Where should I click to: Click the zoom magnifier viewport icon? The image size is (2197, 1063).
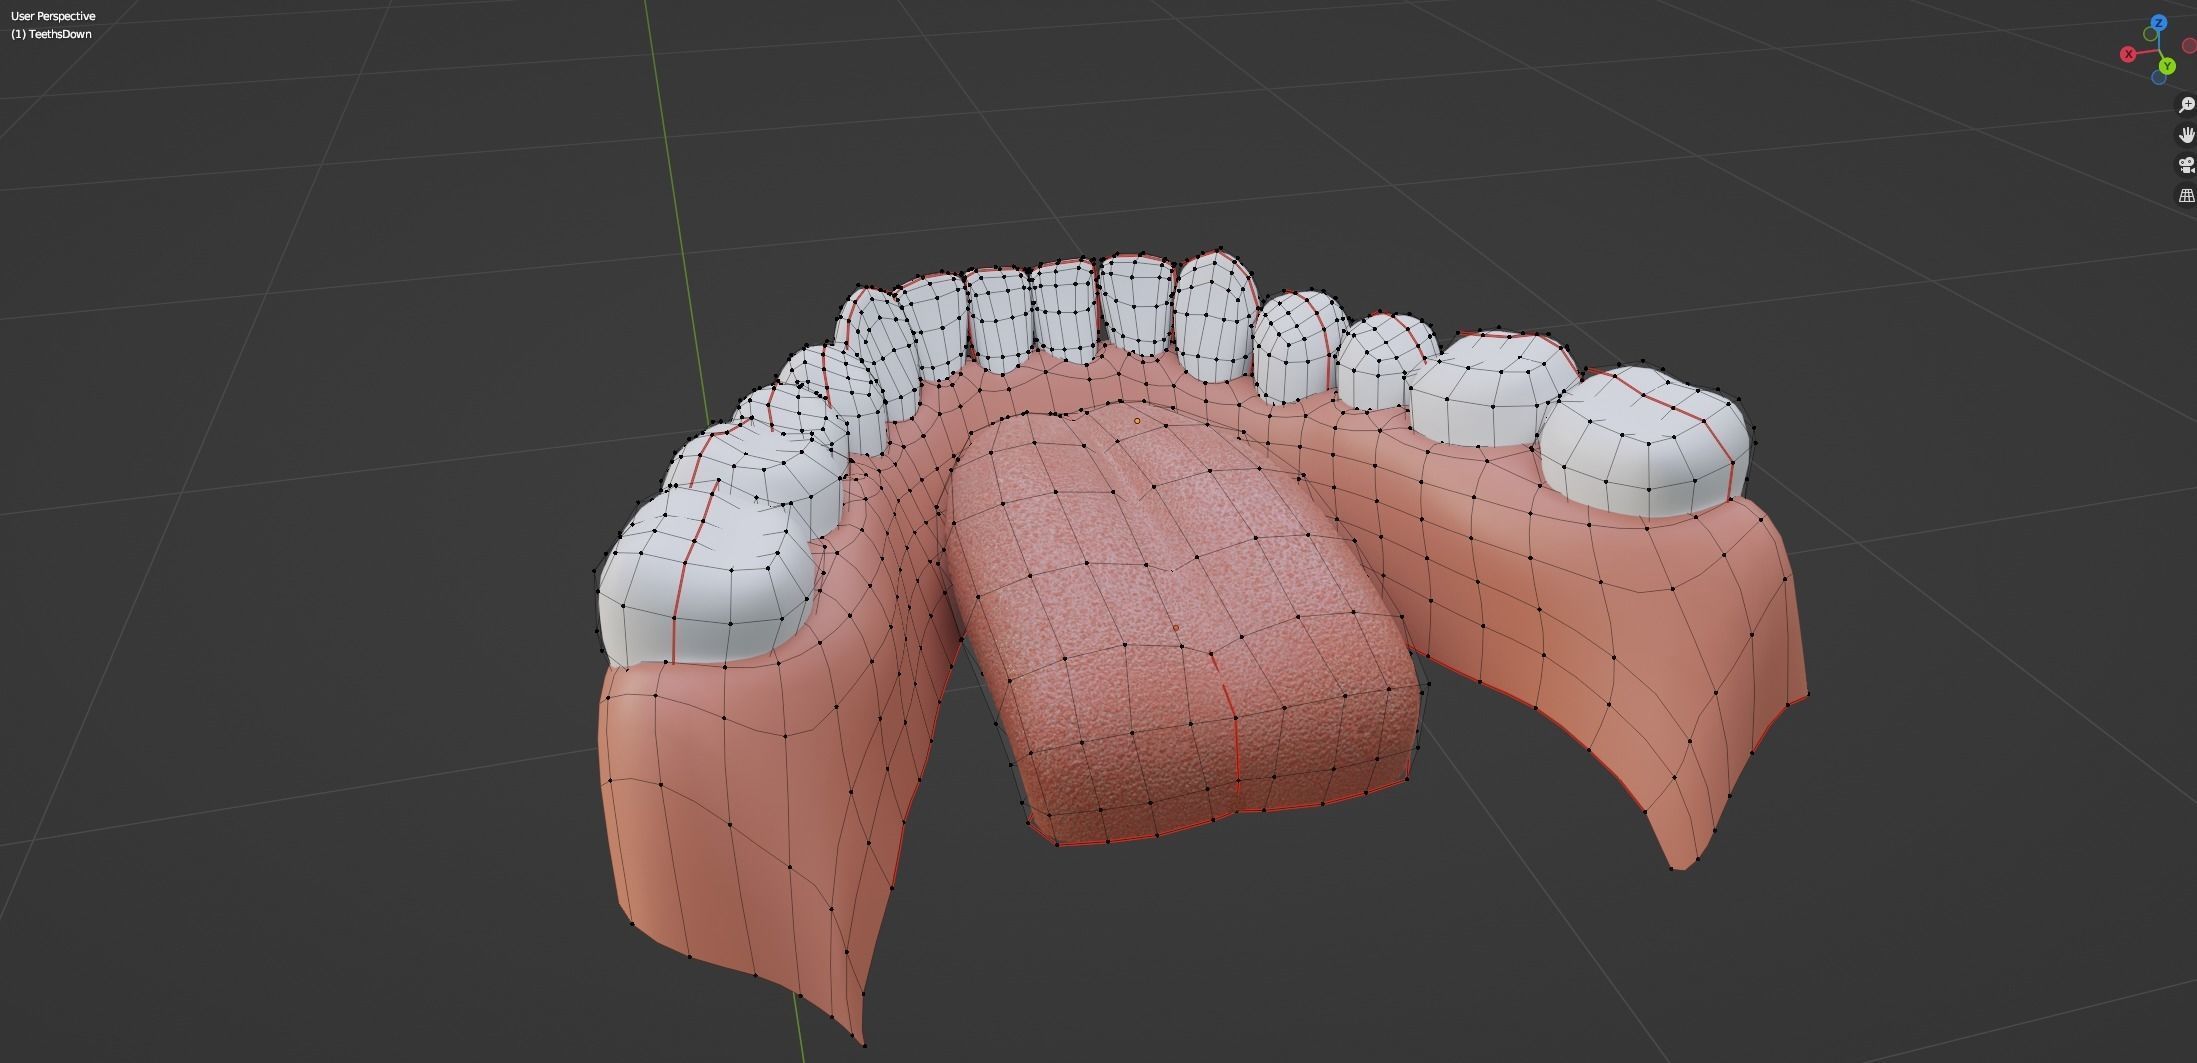(x=2186, y=105)
